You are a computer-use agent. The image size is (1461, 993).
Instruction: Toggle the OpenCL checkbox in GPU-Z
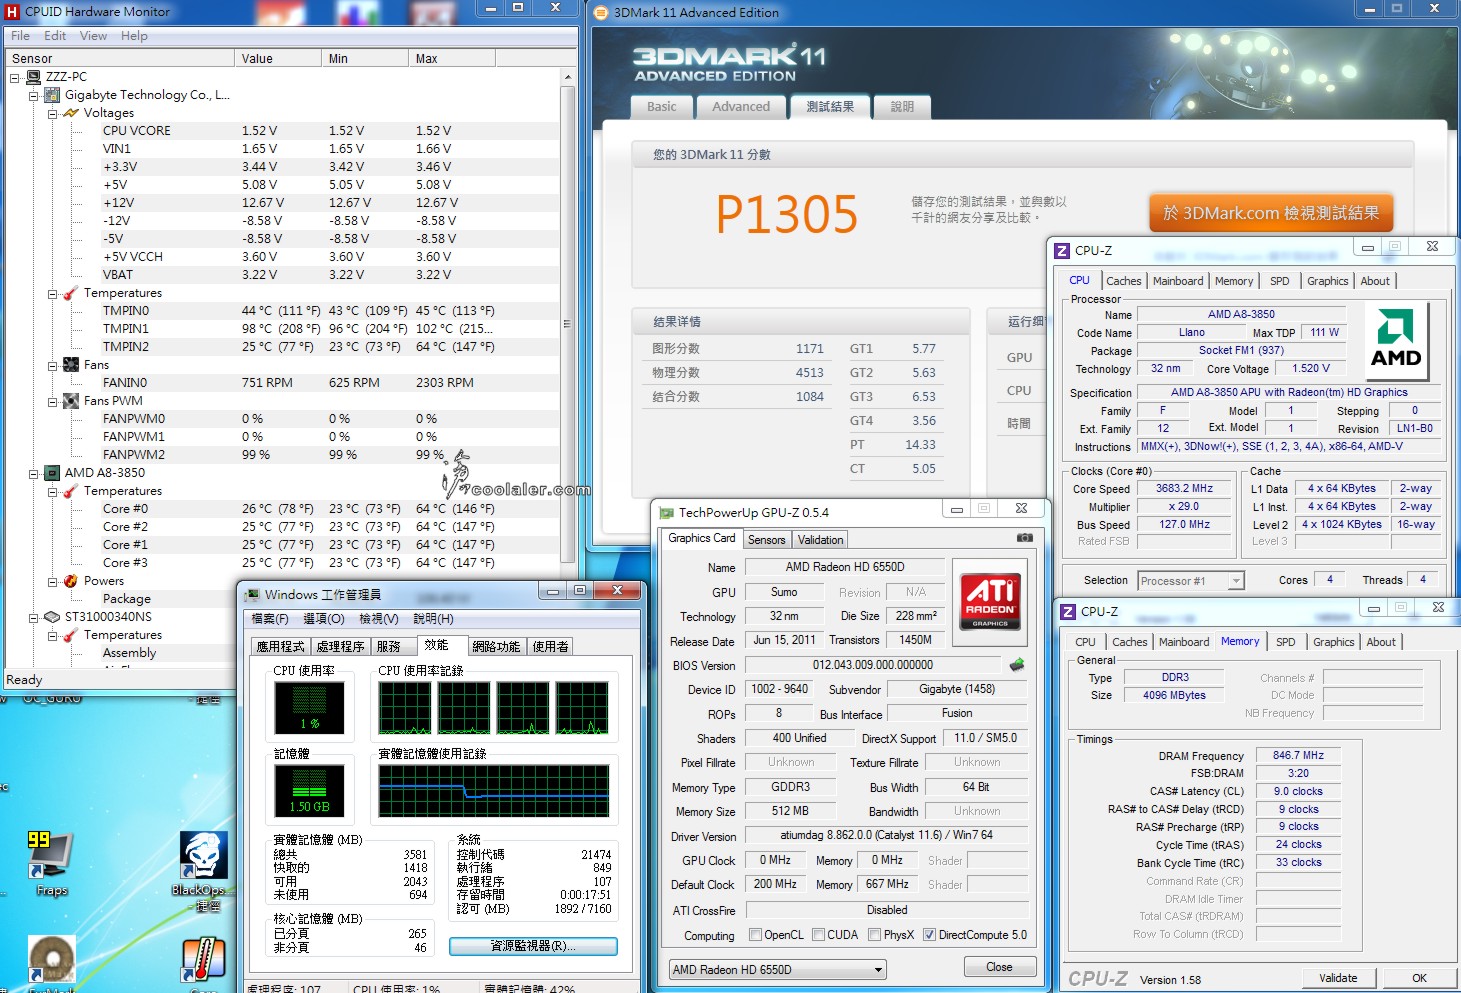coord(756,935)
